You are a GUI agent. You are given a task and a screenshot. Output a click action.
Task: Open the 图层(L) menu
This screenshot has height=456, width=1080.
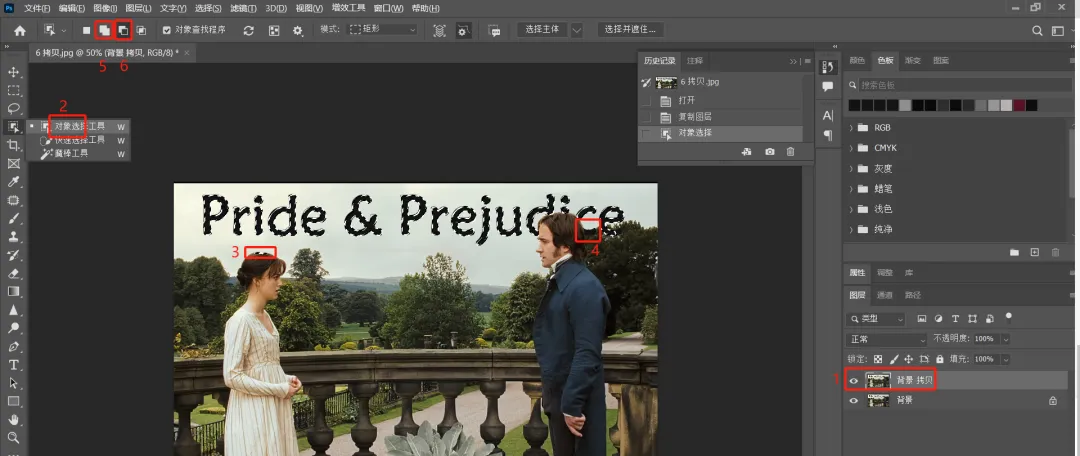pyautogui.click(x=139, y=8)
